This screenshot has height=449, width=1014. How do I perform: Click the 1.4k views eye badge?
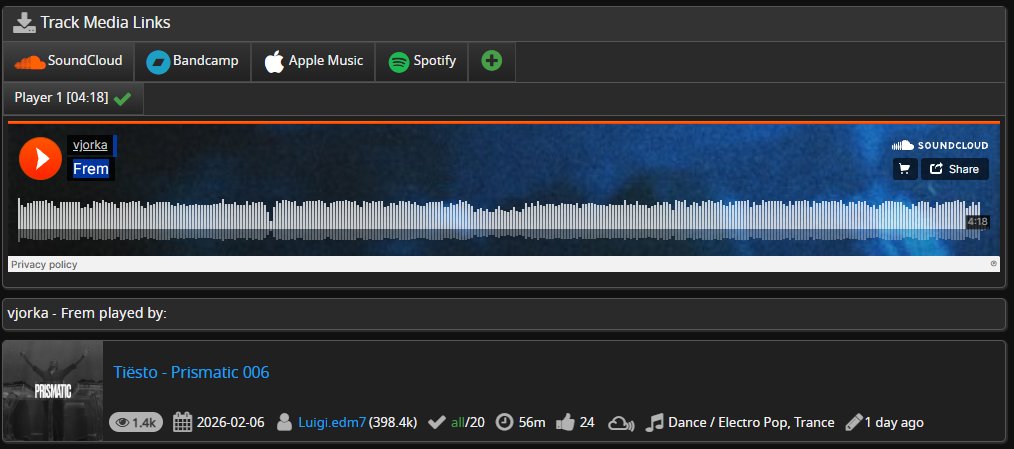click(136, 422)
